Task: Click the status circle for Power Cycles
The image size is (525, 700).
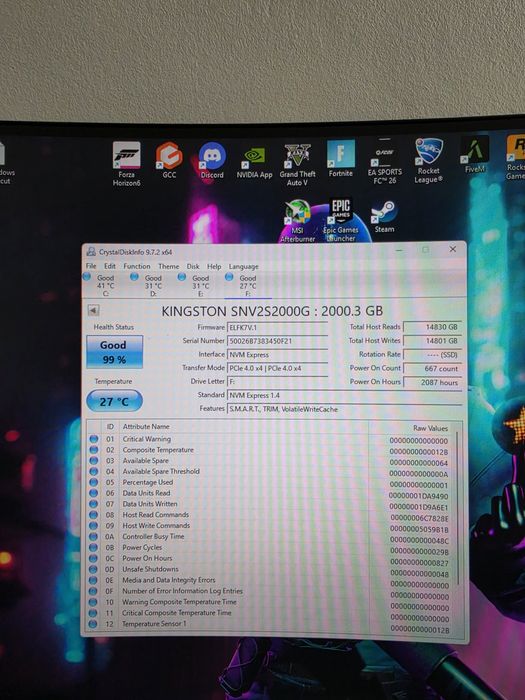Action: (93, 547)
